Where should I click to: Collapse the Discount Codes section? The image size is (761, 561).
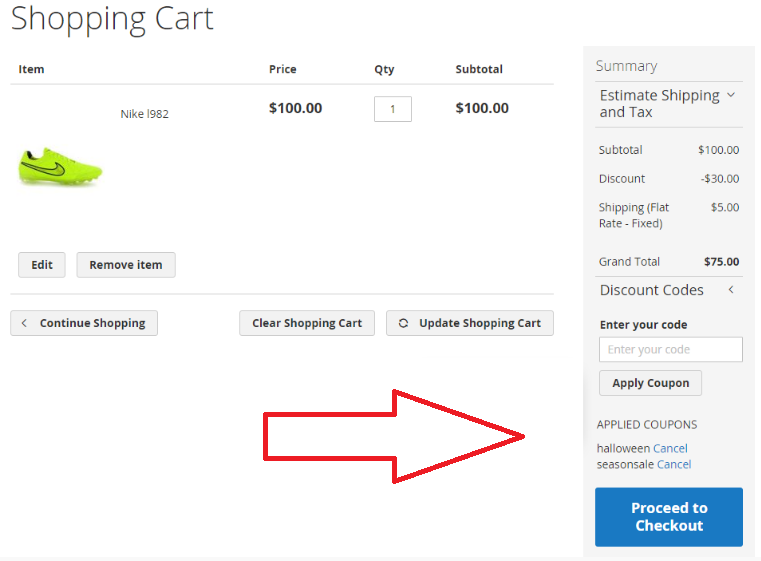pos(651,290)
